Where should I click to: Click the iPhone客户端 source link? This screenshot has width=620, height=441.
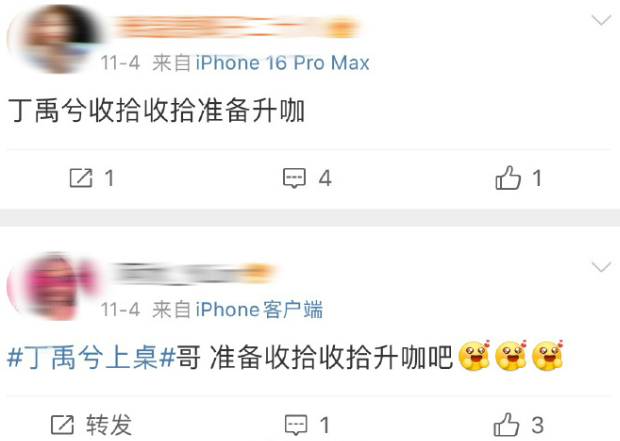[x=259, y=309]
